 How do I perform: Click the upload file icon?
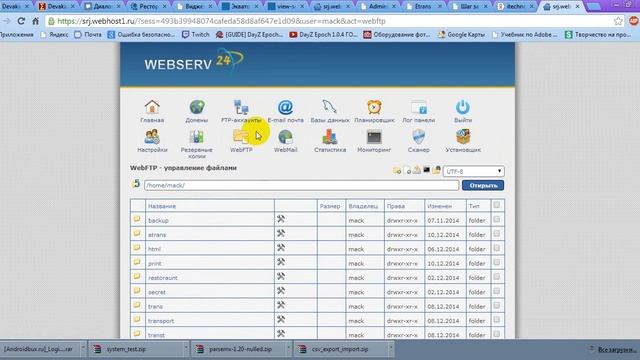(x=417, y=170)
